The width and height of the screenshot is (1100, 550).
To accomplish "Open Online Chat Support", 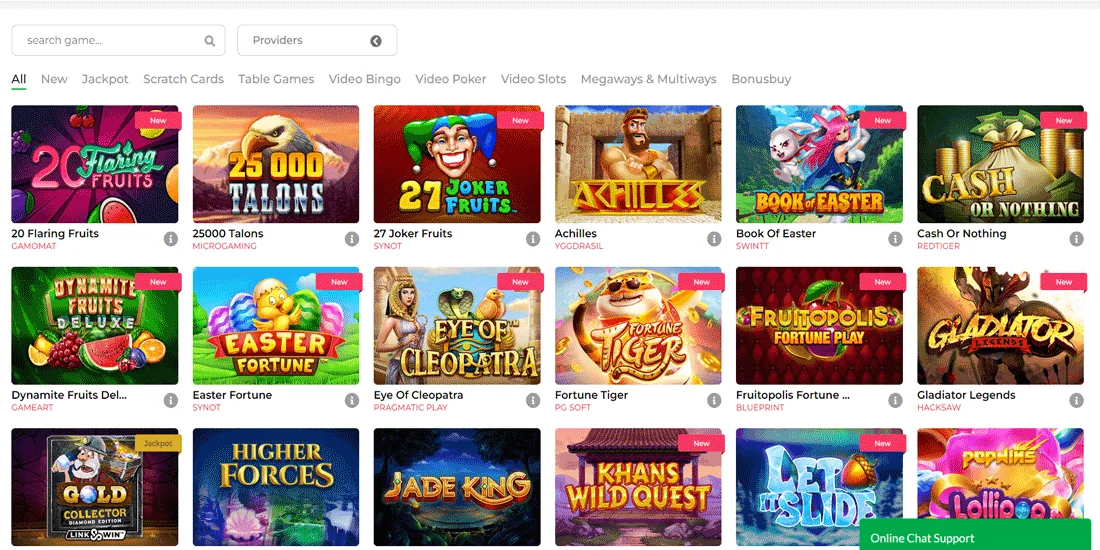I will 975,535.
